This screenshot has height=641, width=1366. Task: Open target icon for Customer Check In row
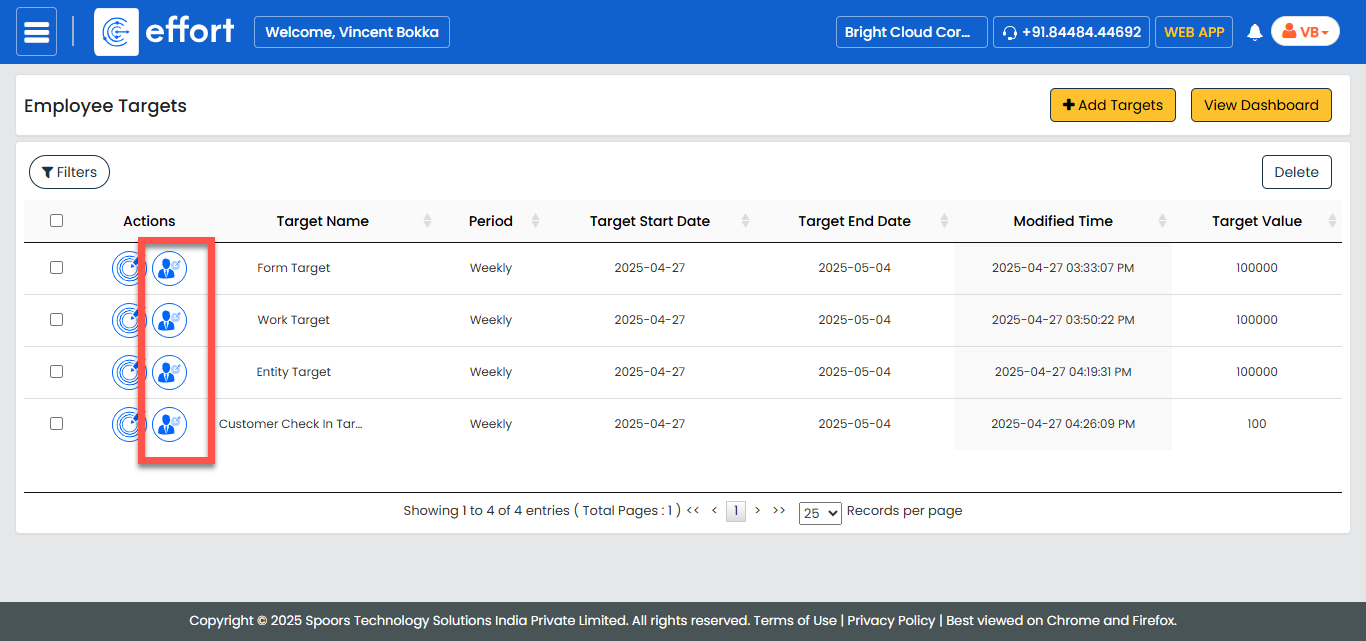(129, 424)
